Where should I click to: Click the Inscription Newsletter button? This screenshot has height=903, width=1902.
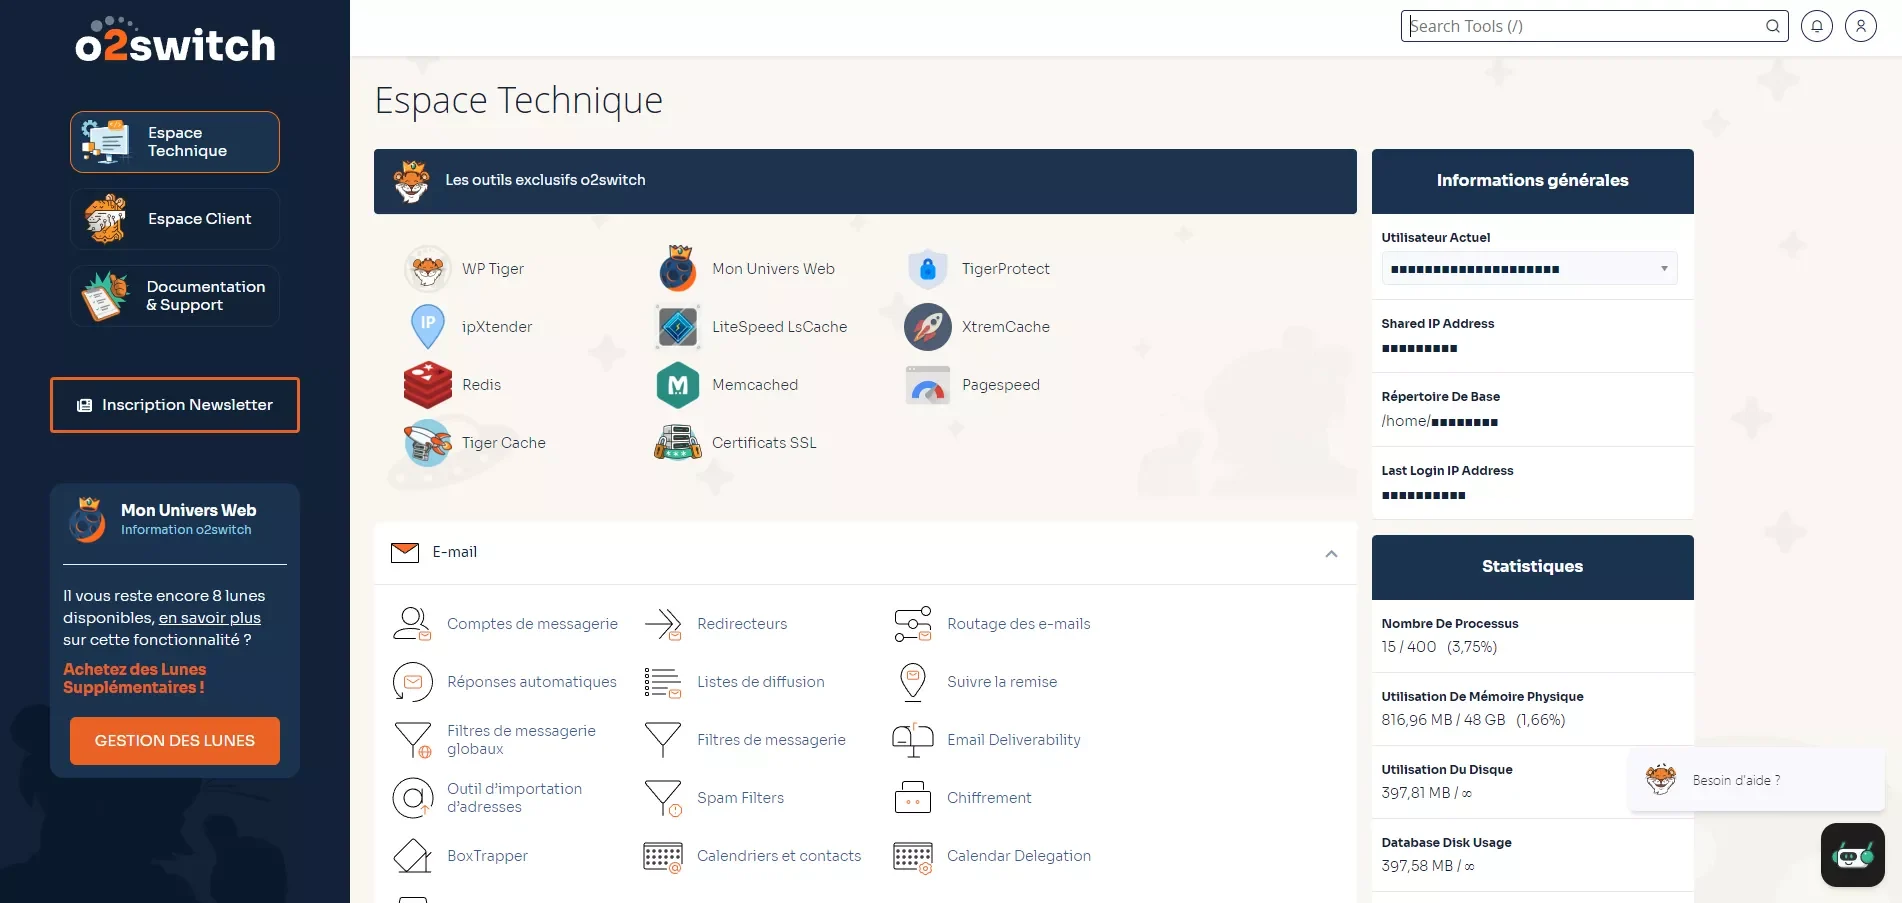click(x=175, y=405)
